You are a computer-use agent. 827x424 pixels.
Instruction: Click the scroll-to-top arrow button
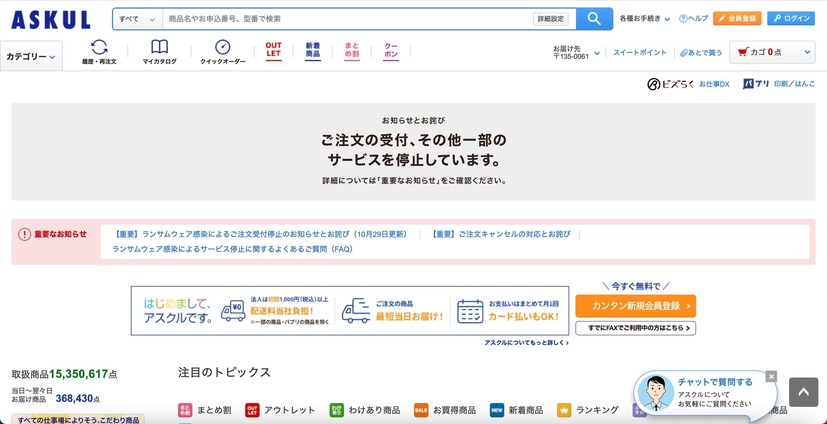[x=803, y=392]
